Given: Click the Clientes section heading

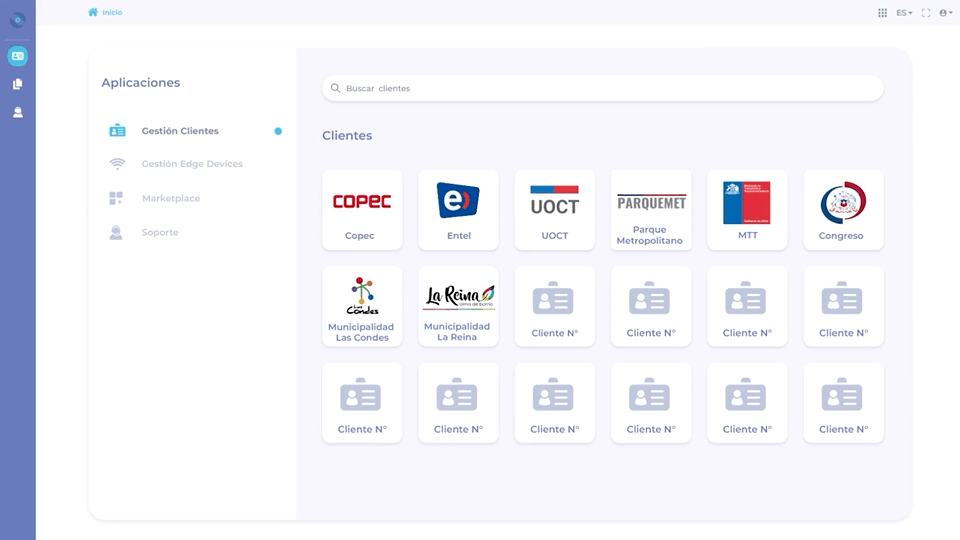Looking at the screenshot, I should click(347, 135).
